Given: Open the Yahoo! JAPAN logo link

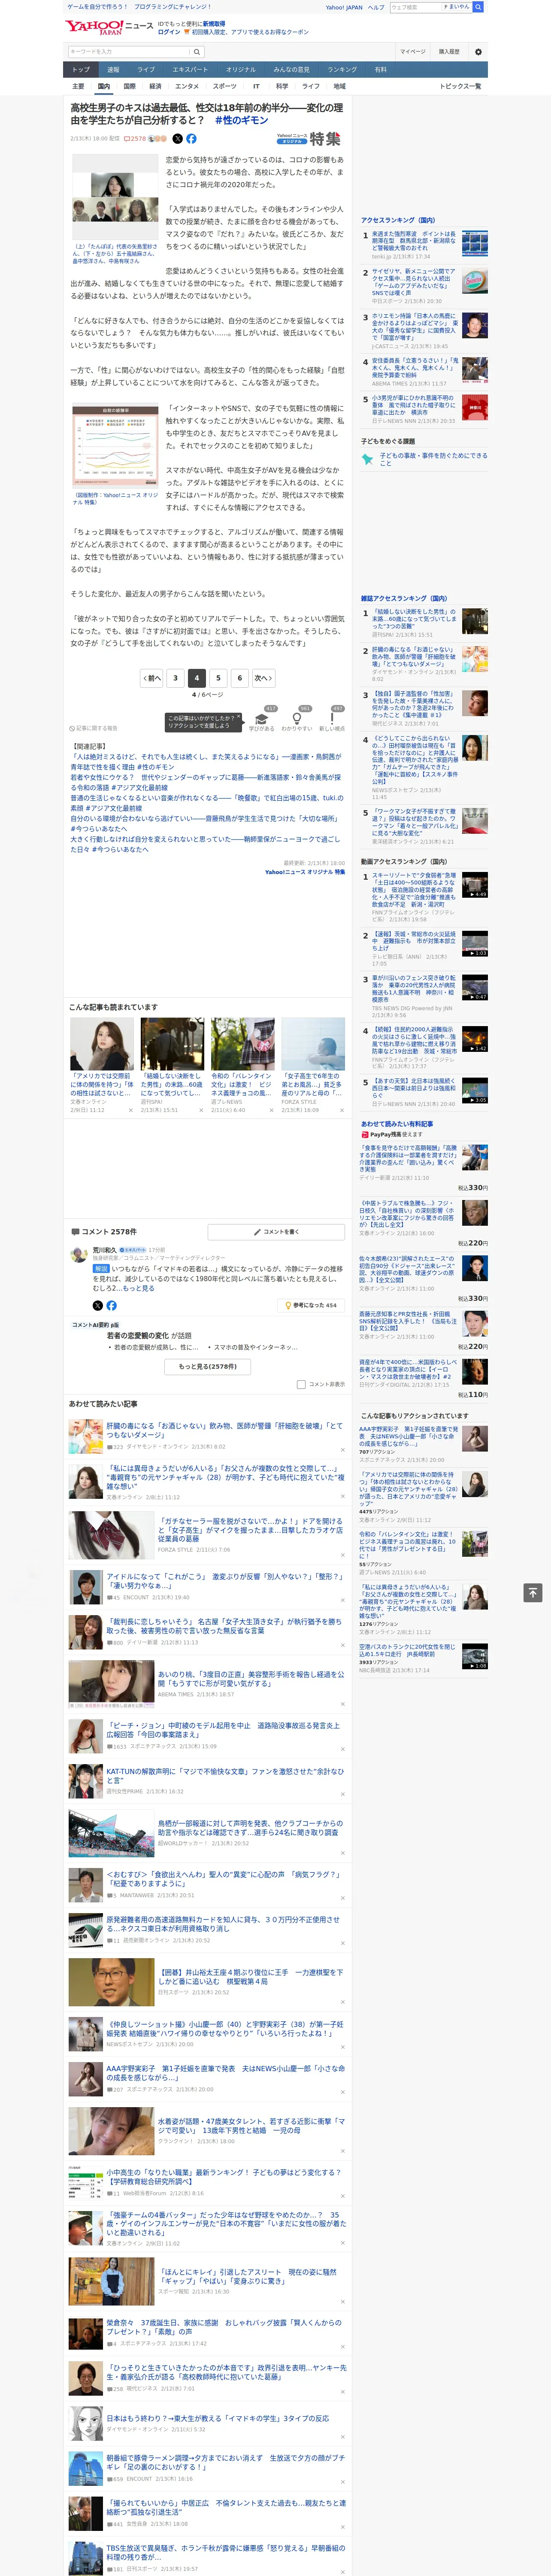Looking at the screenshot, I should (95, 27).
